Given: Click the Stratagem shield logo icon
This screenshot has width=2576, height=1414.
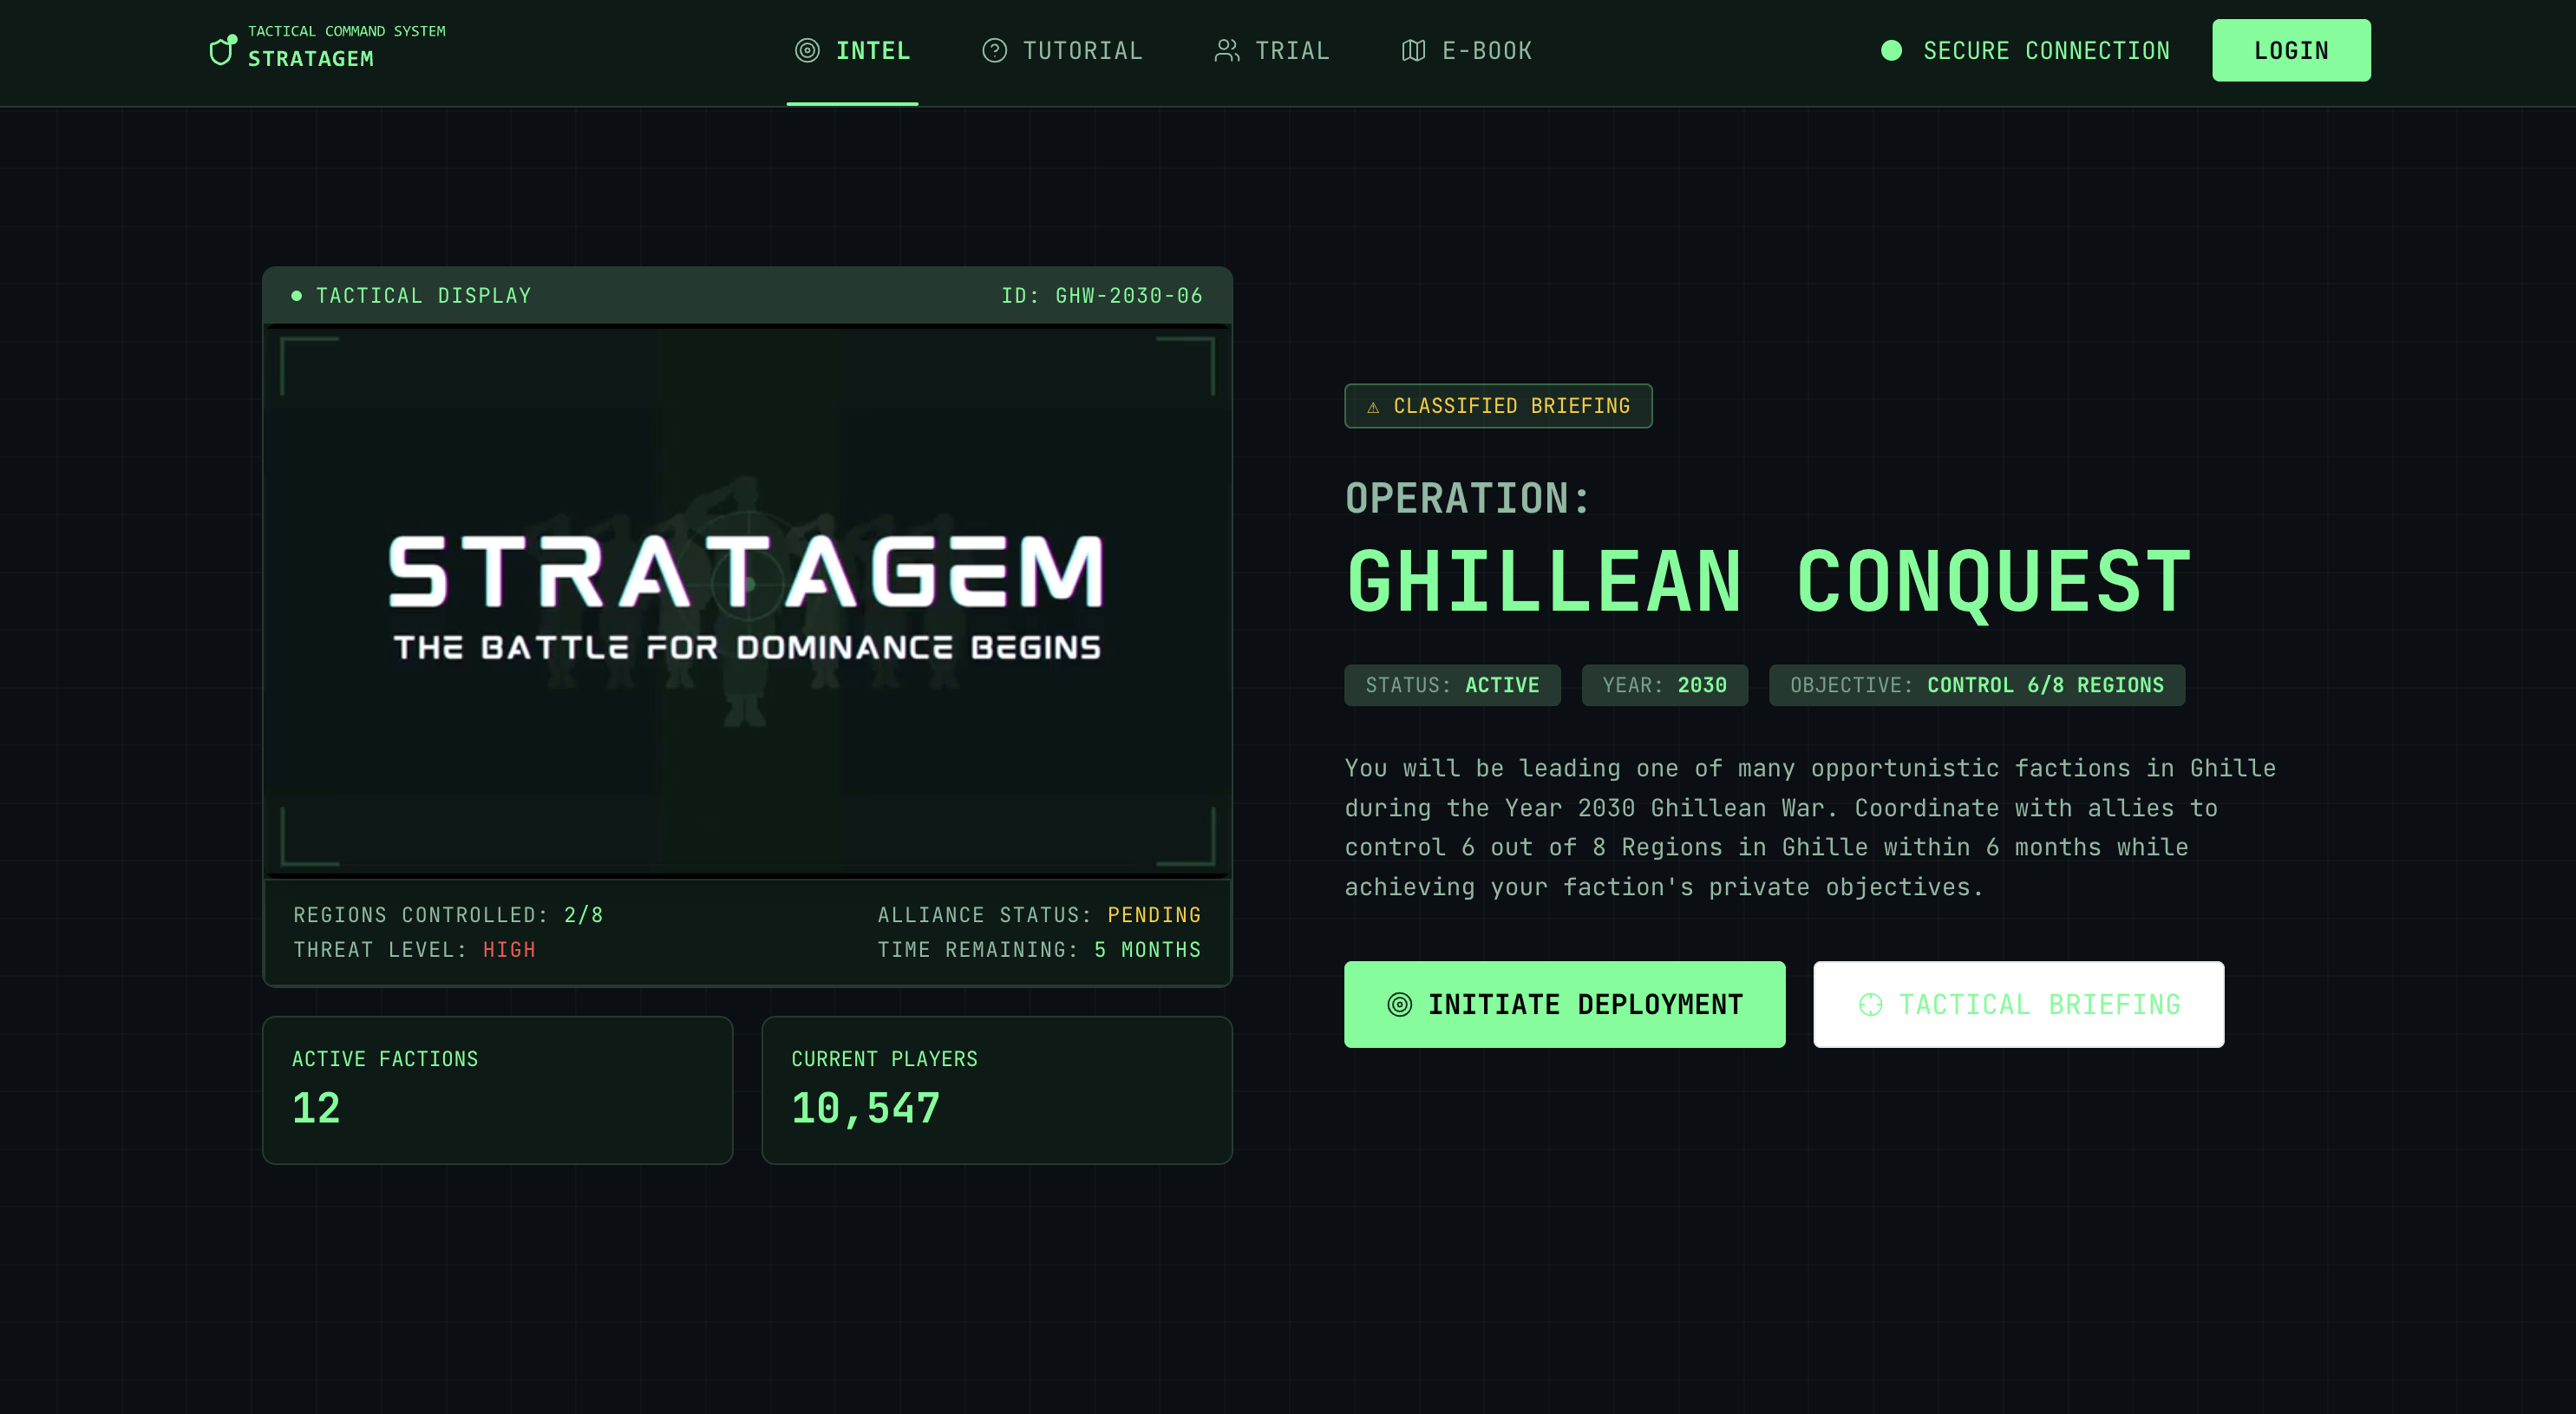Looking at the screenshot, I should [221, 50].
